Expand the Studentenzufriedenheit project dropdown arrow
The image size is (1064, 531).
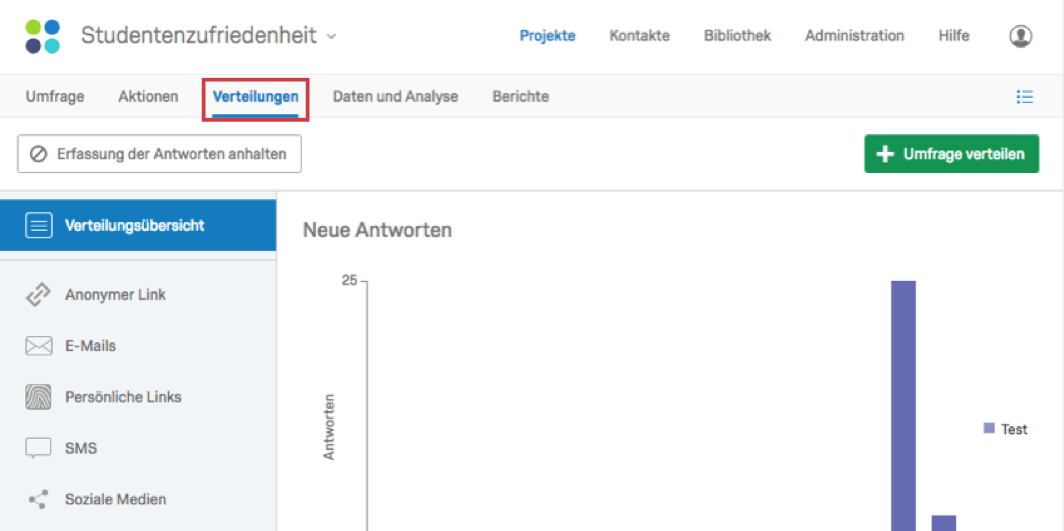(331, 36)
